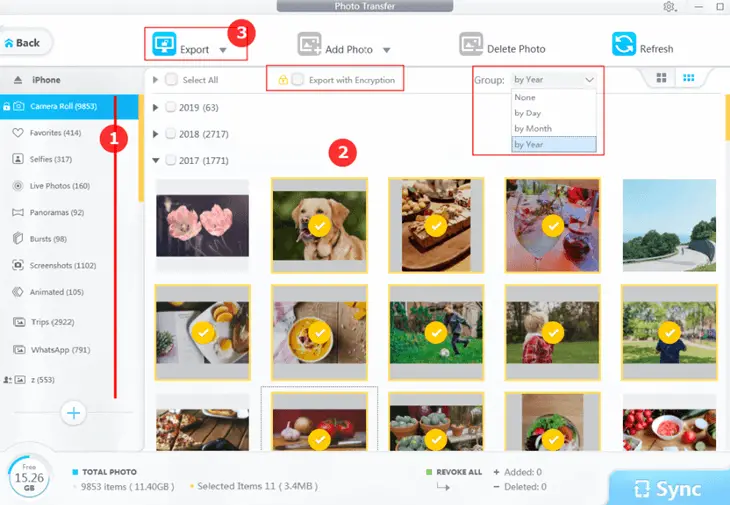Click the Selfies portrait icon
This screenshot has width=730, height=506.
click(18, 159)
